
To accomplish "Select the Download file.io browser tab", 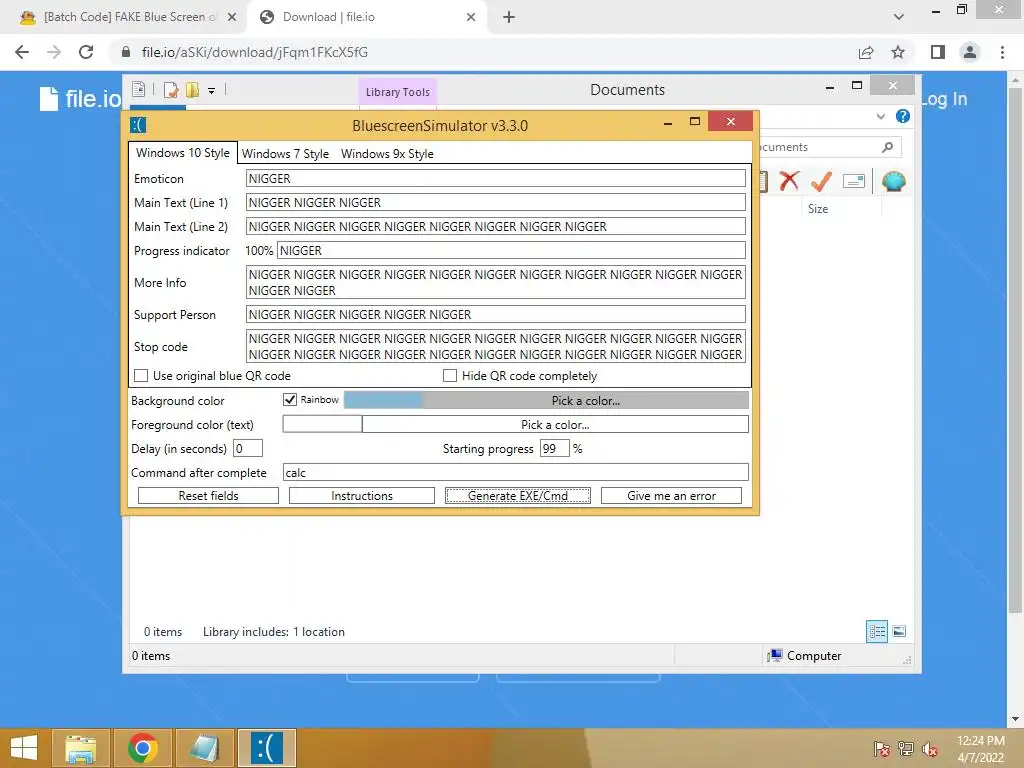I will (368, 17).
